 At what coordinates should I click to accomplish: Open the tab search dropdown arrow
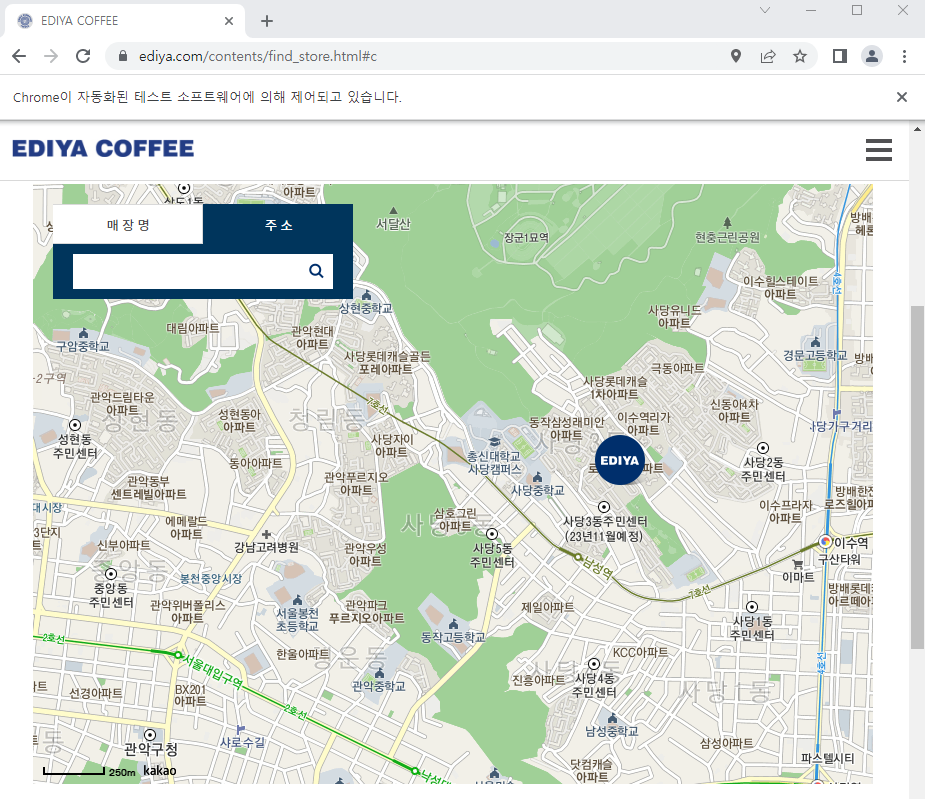[765, 10]
